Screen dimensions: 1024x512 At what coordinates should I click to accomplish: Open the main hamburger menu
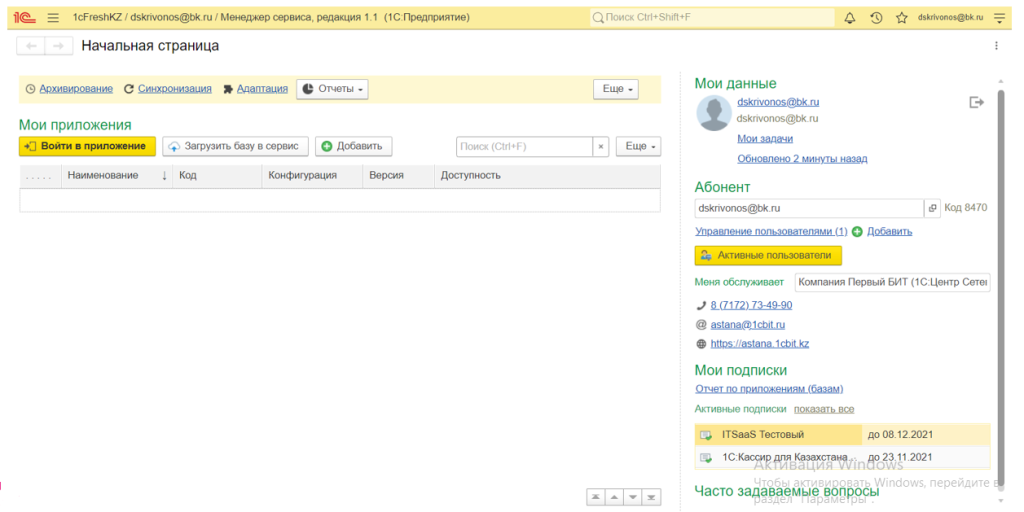point(54,18)
